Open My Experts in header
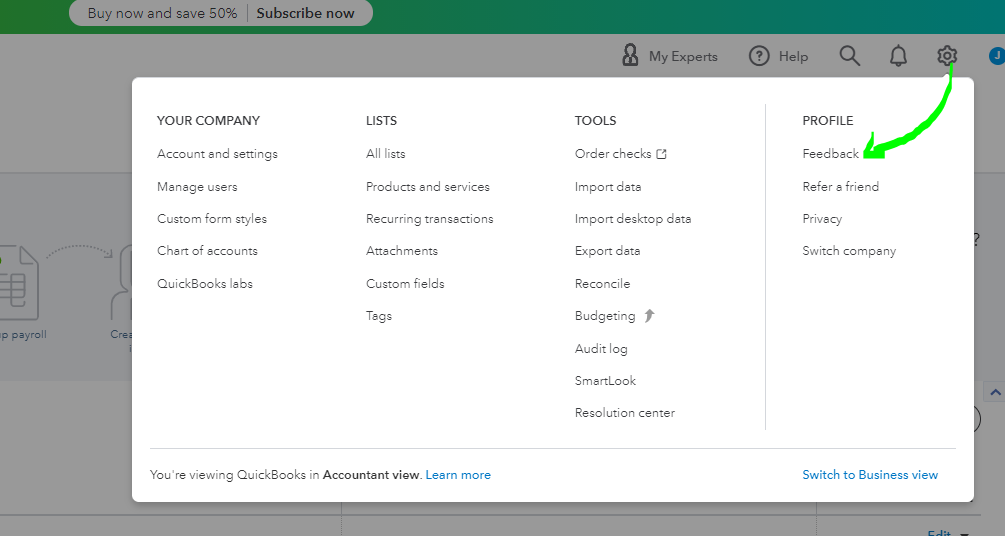The image size is (1005, 536). 669,56
